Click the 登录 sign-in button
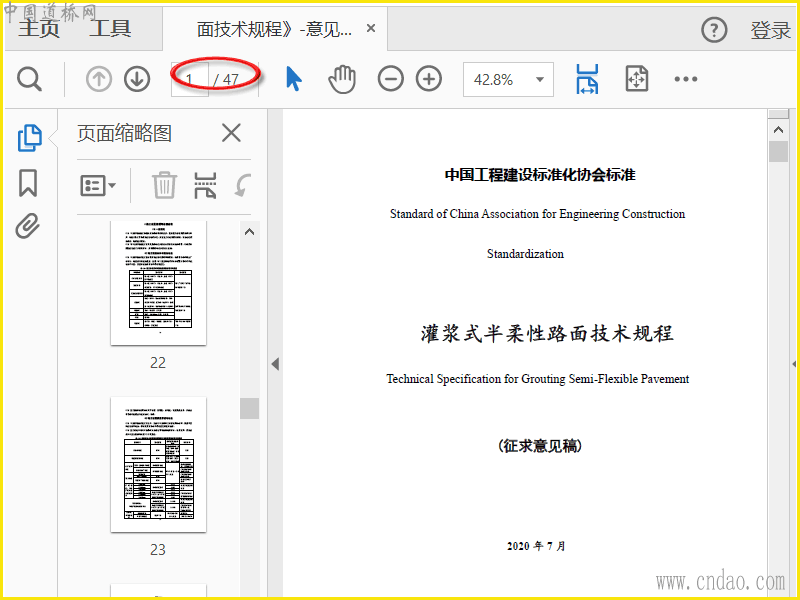 (770, 31)
